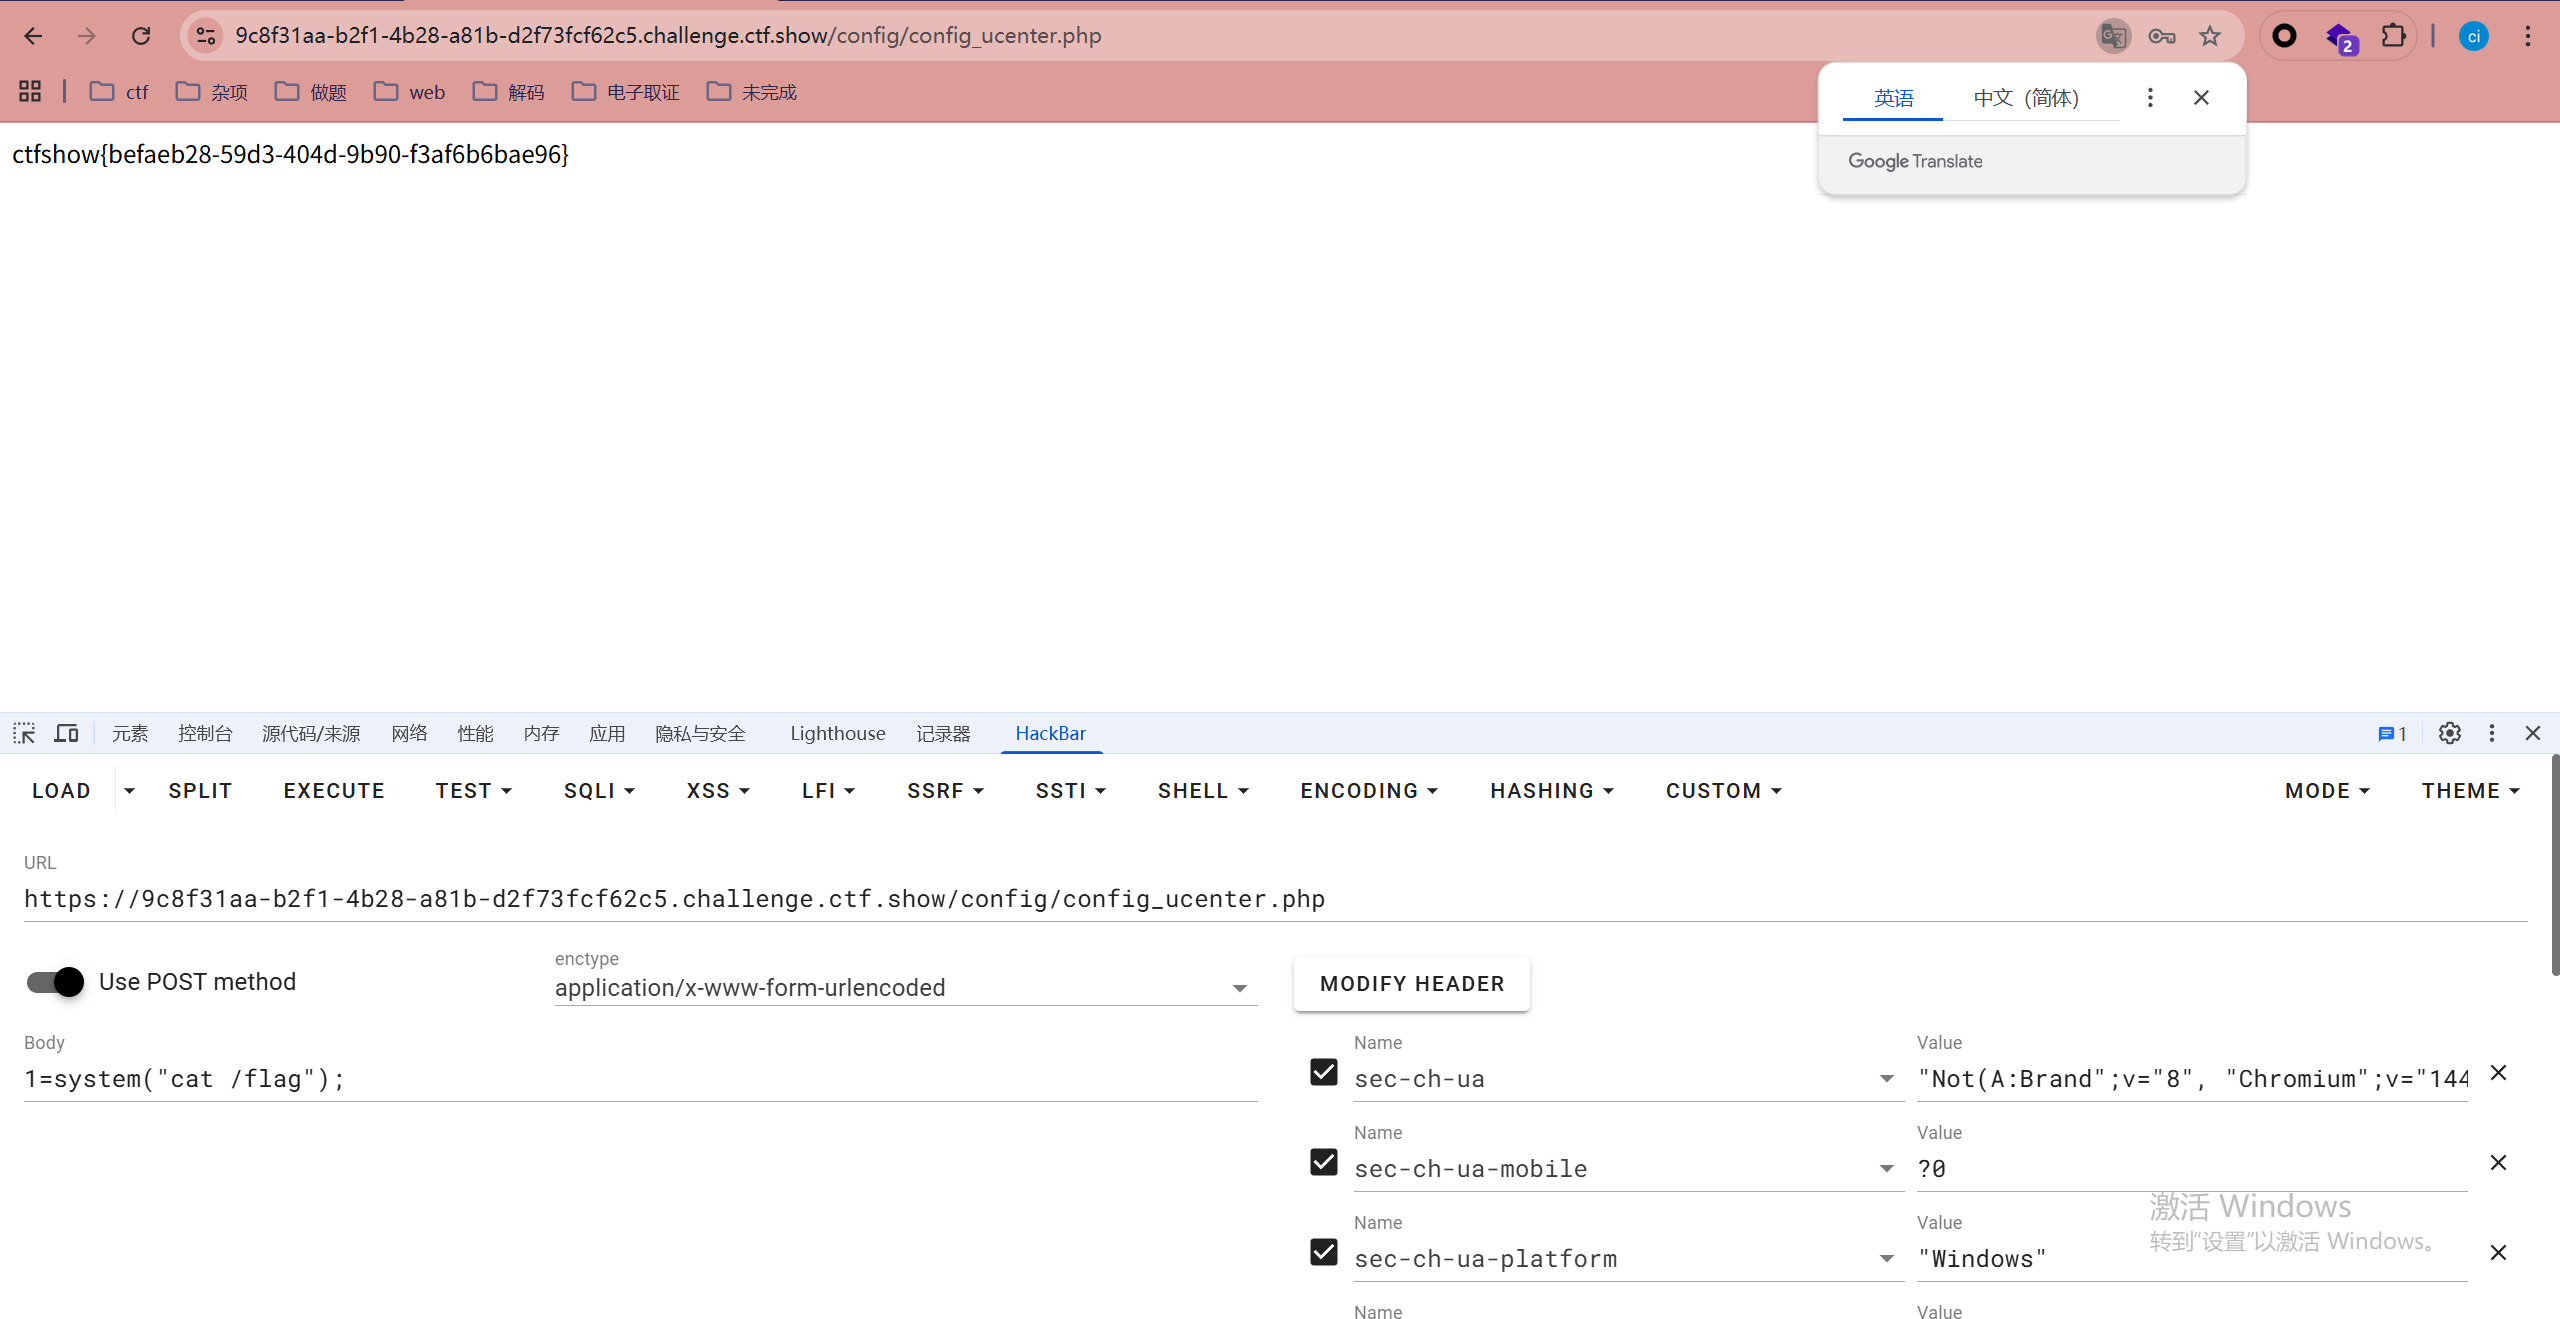This screenshot has height=1319, width=2560.
Task: Click into the Body input field
Action: click(640, 1079)
